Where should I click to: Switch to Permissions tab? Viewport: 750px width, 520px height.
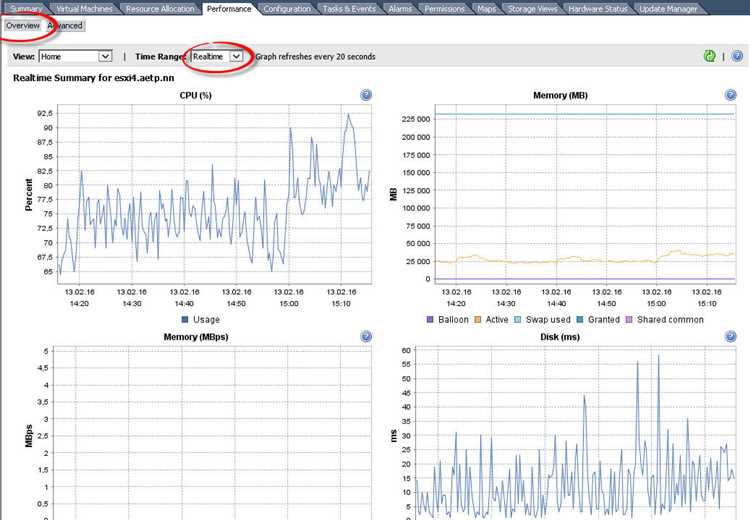point(444,9)
